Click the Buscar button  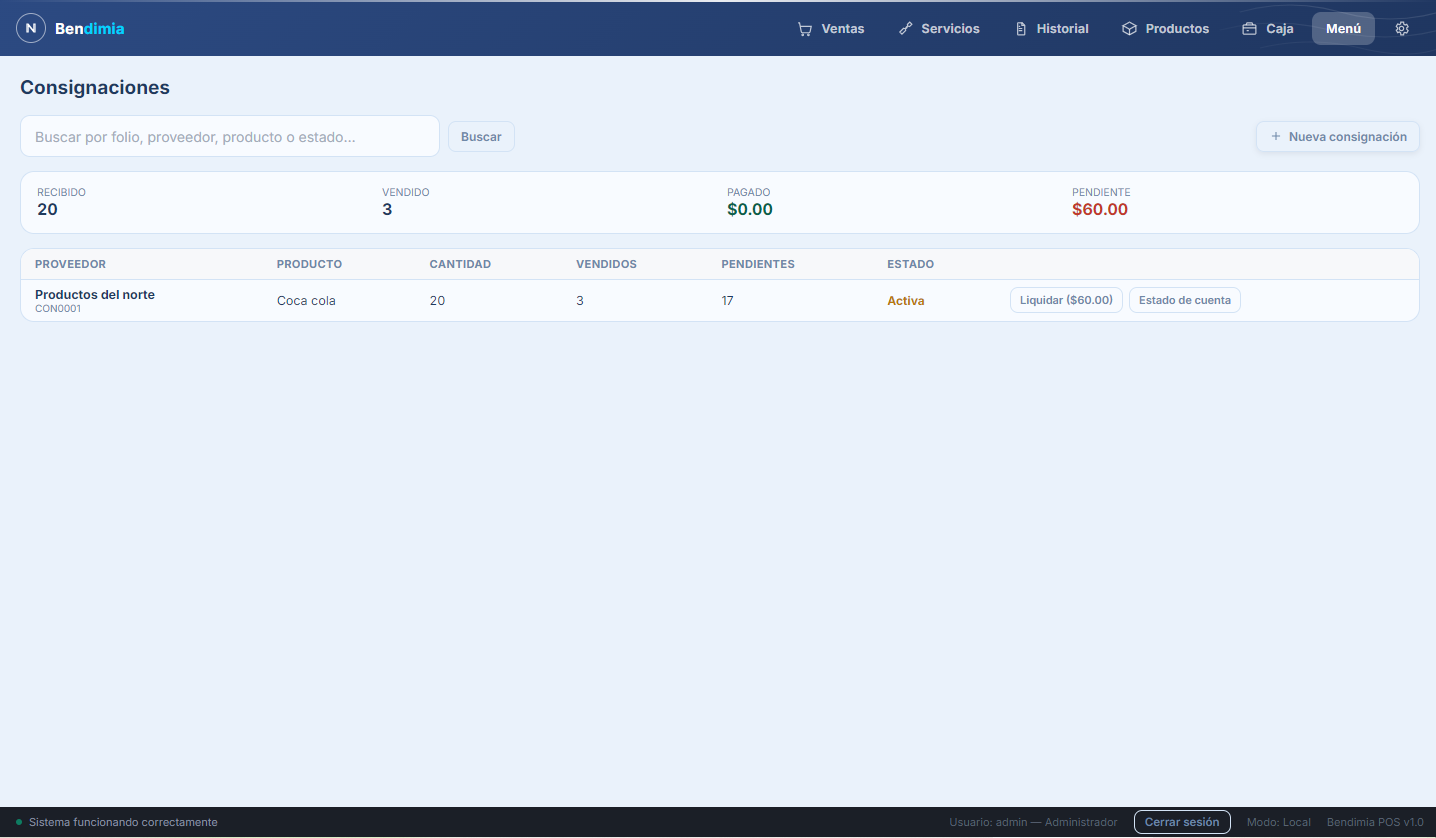tap(481, 137)
